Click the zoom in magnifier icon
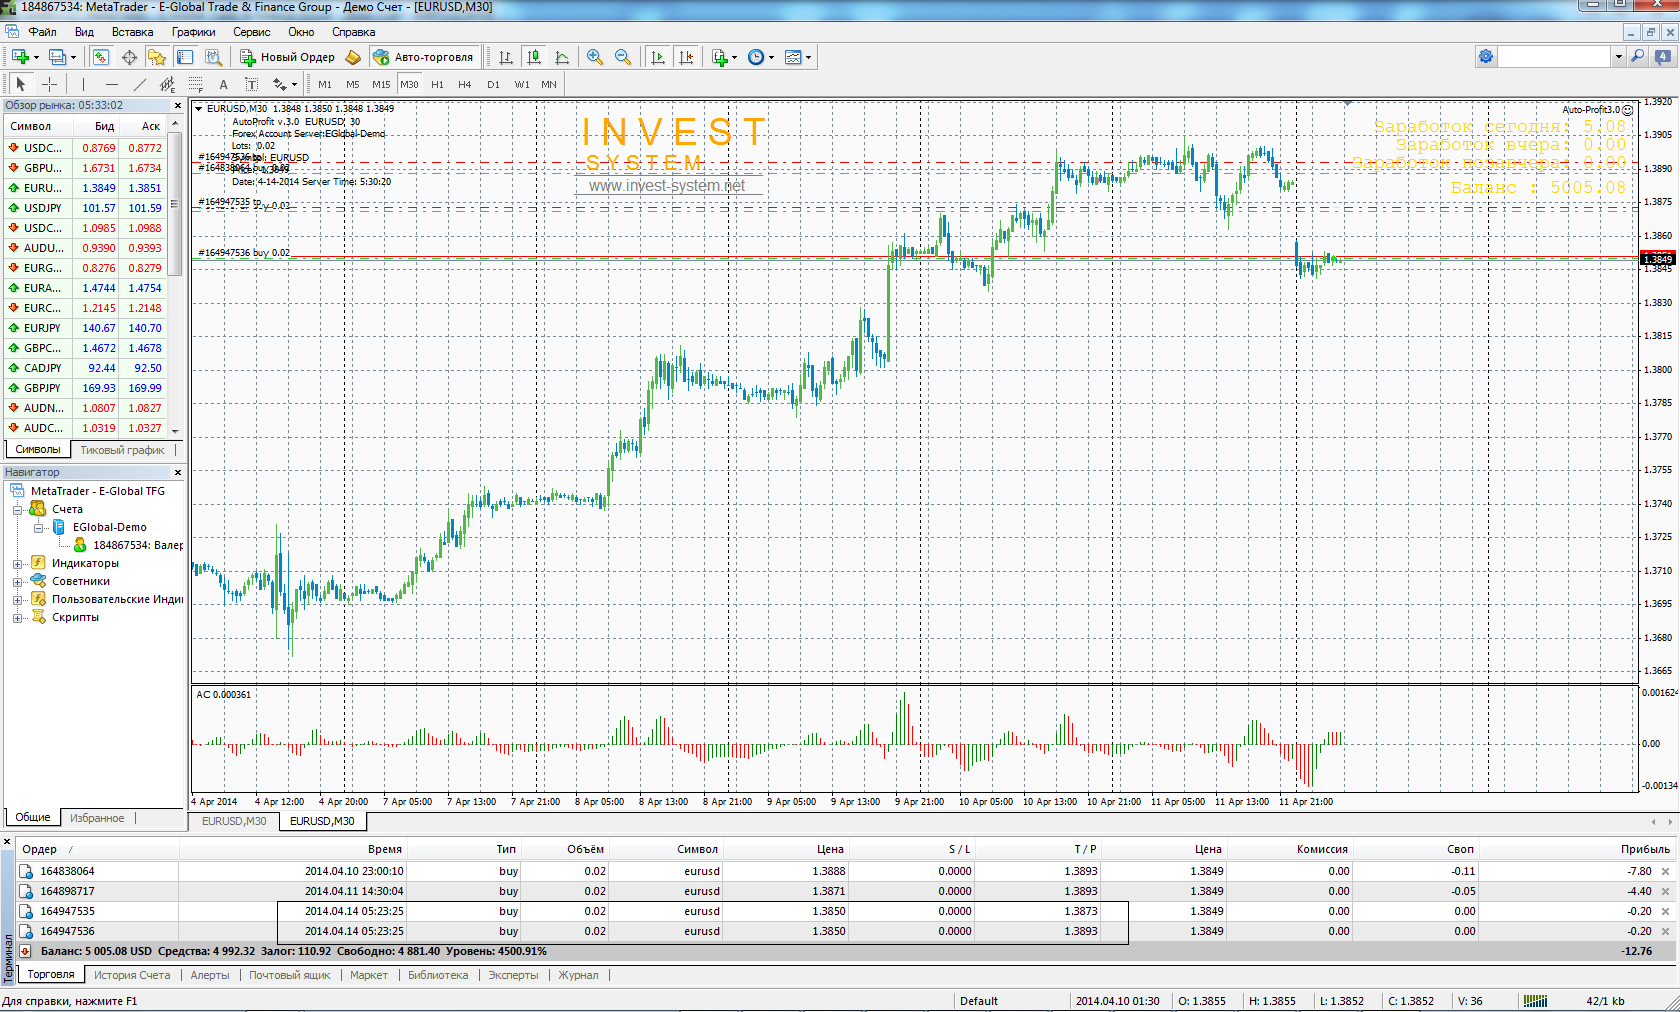The image size is (1680, 1012). [x=595, y=57]
